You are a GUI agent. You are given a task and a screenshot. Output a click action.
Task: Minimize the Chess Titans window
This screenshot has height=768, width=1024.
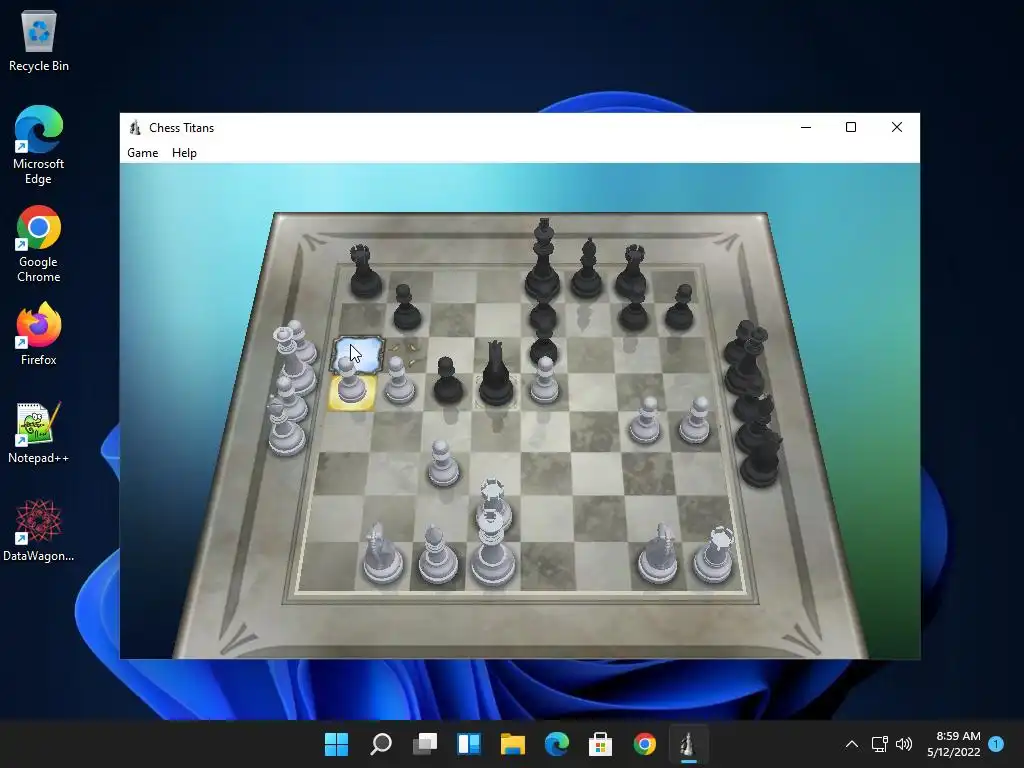coord(806,127)
